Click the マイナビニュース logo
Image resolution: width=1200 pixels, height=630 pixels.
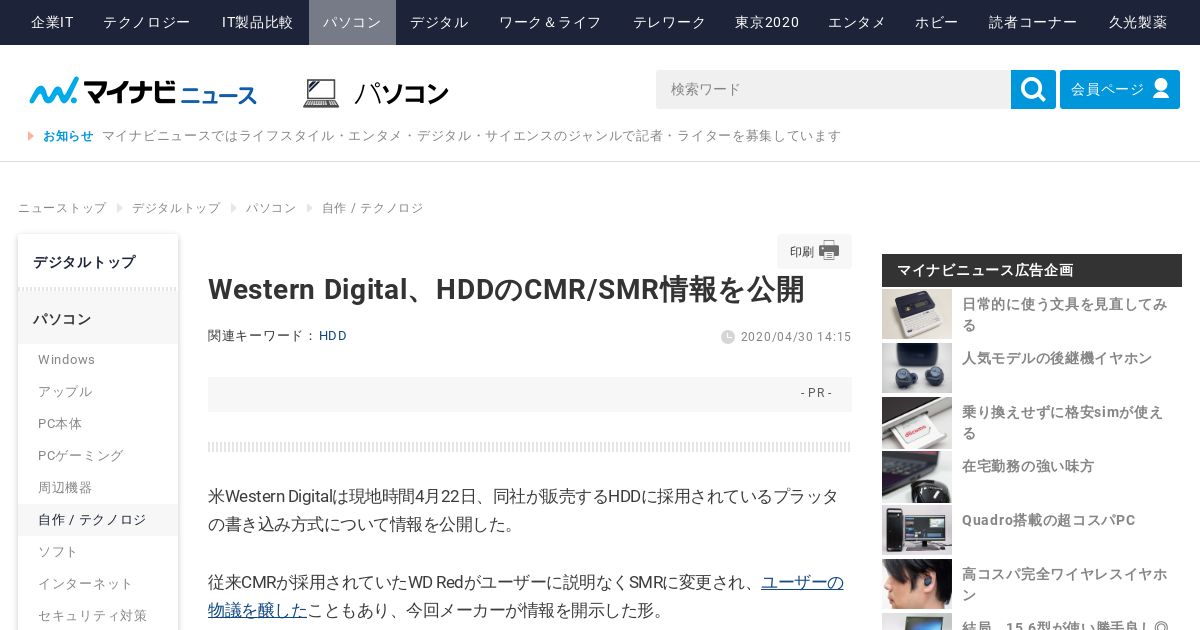143,92
